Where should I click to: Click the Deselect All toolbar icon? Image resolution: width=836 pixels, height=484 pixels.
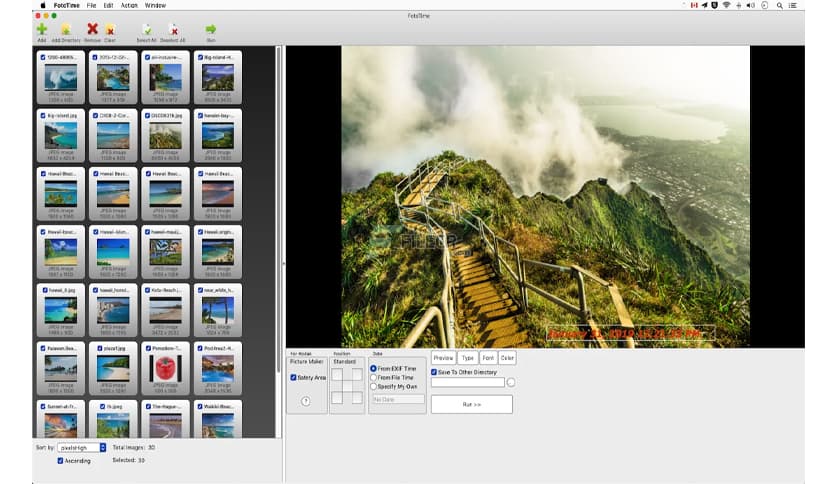[173, 29]
